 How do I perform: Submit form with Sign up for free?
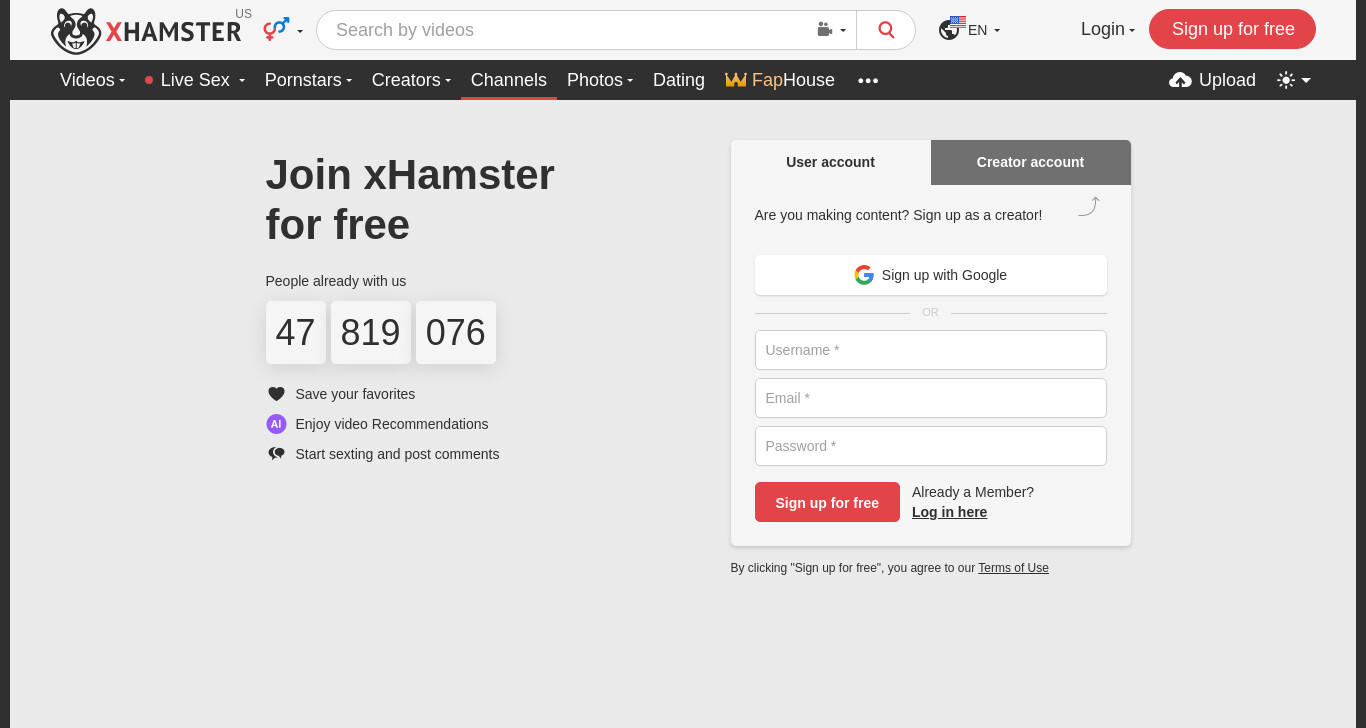[827, 502]
